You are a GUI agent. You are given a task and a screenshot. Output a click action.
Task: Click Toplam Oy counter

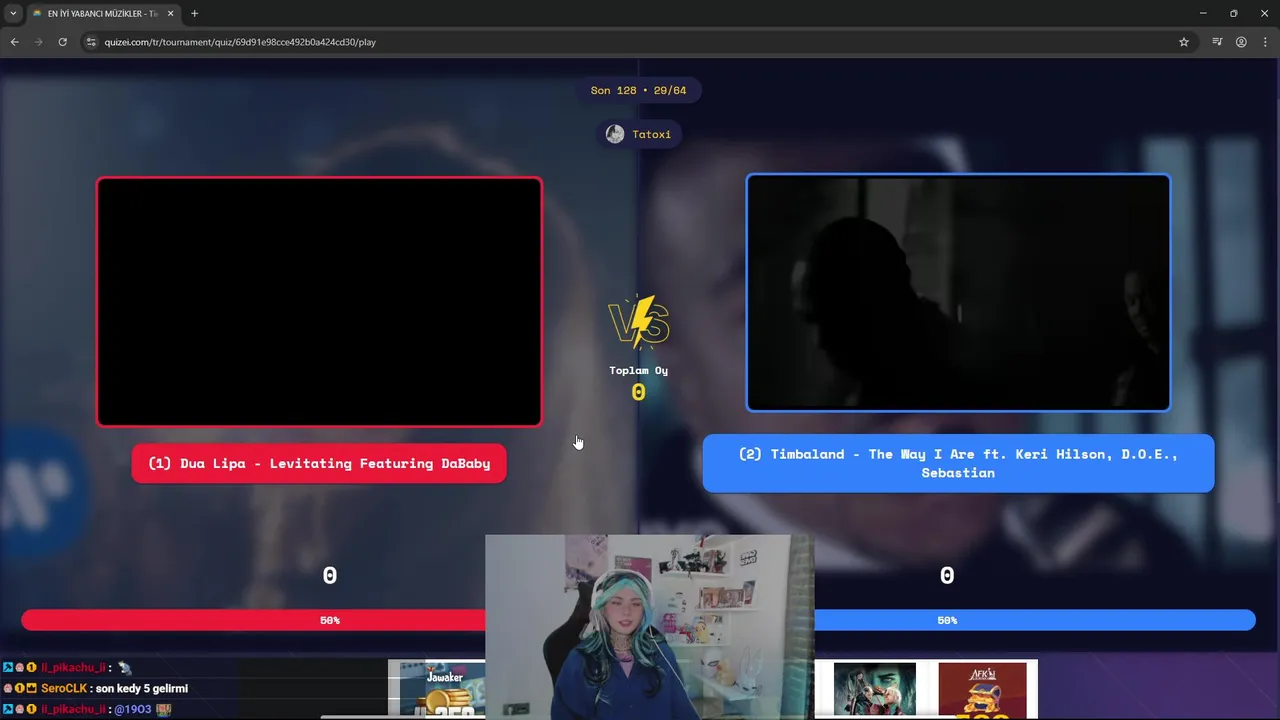coord(638,382)
